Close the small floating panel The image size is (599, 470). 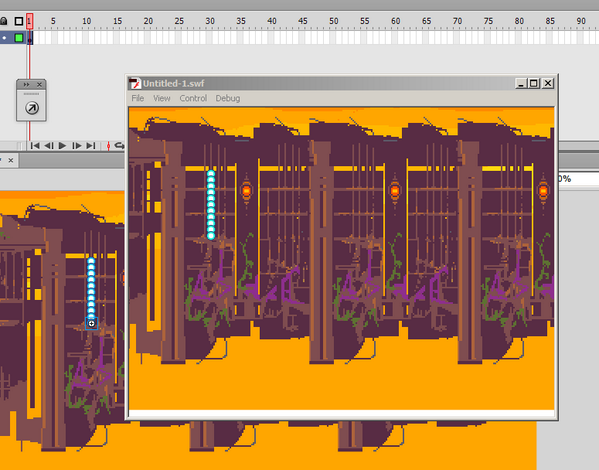[39, 84]
